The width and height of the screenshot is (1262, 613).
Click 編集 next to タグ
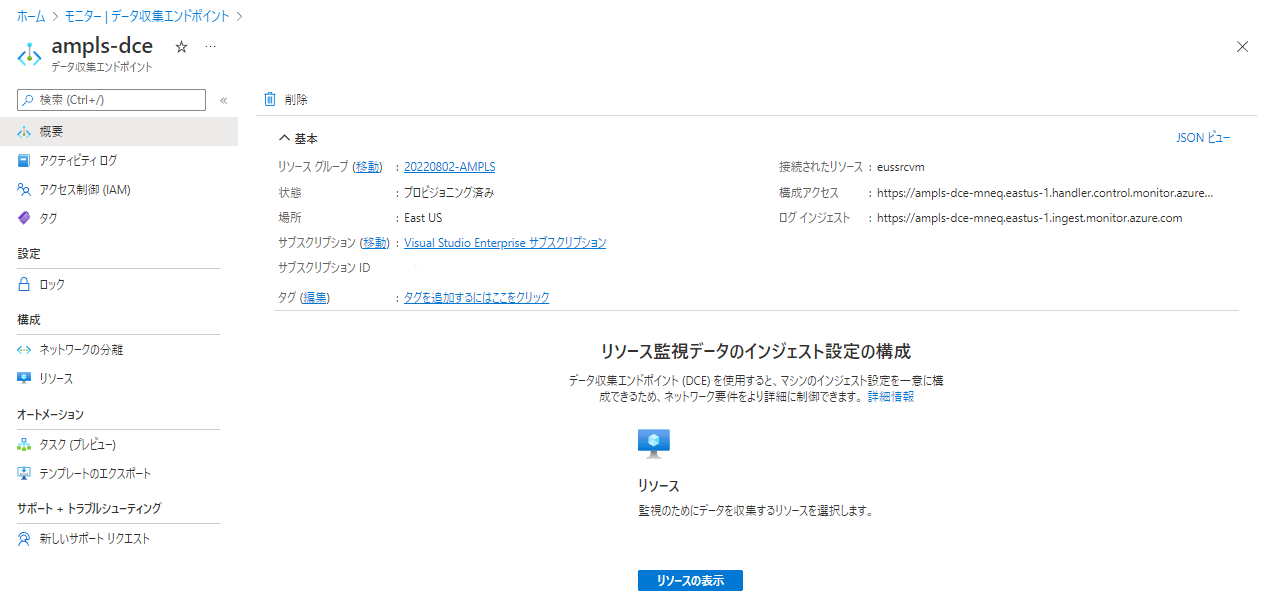coord(315,298)
